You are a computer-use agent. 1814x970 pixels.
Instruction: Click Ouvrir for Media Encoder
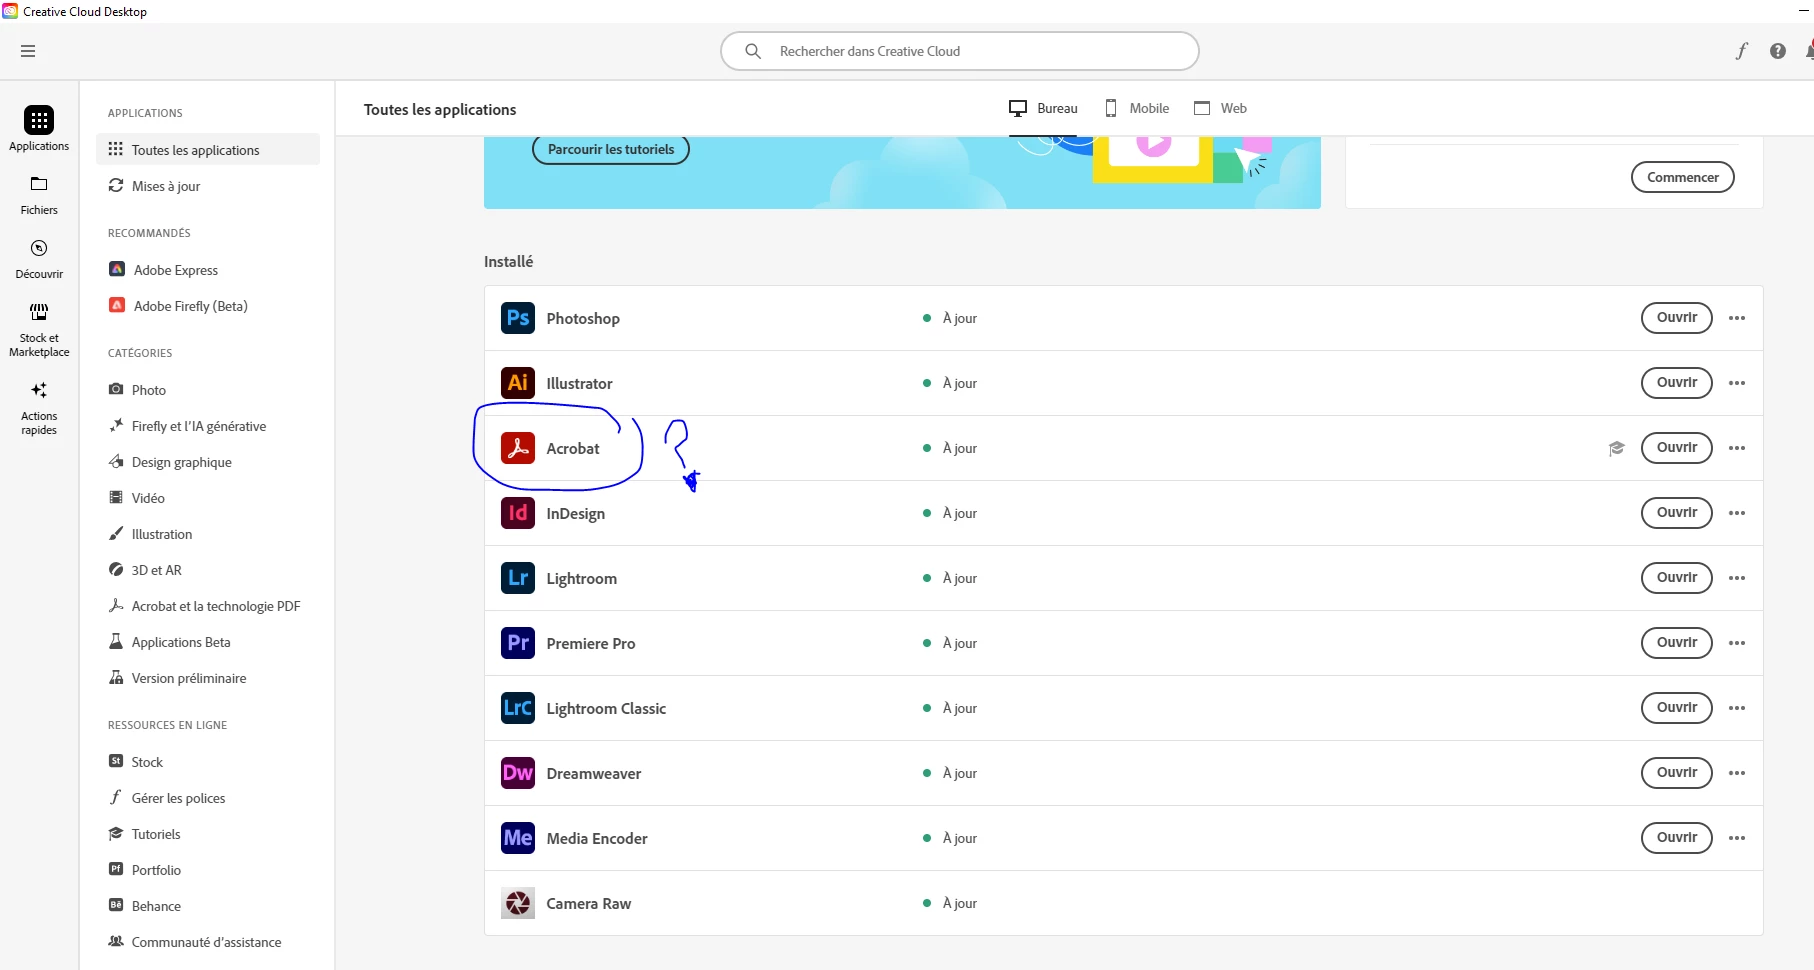click(x=1677, y=838)
